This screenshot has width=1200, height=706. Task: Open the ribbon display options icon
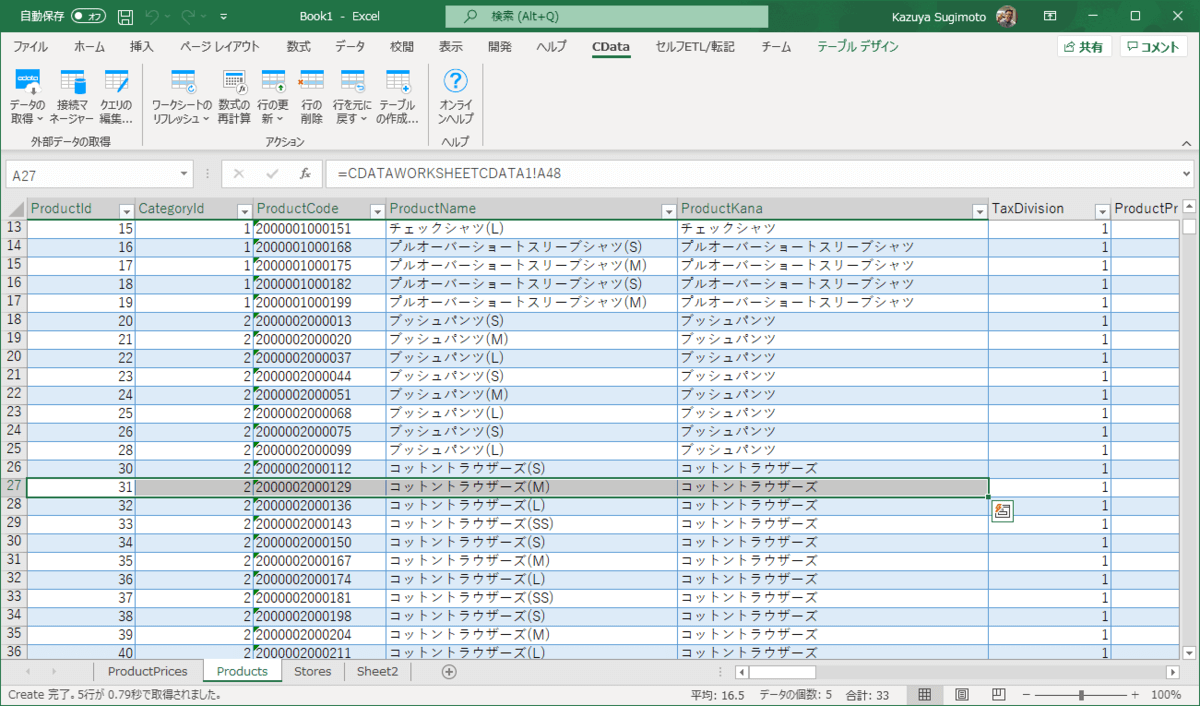pyautogui.click(x=1050, y=17)
